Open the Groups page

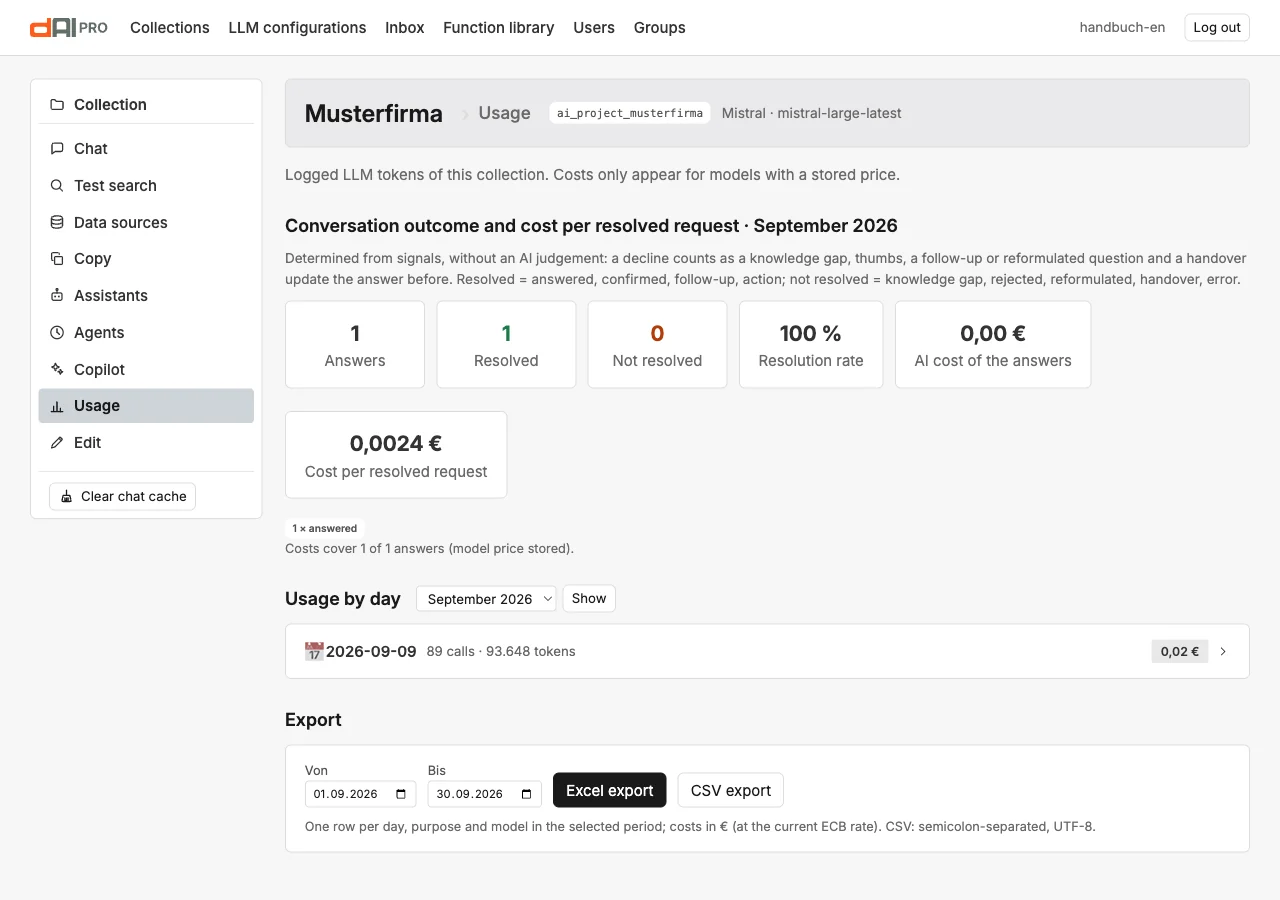660,28
